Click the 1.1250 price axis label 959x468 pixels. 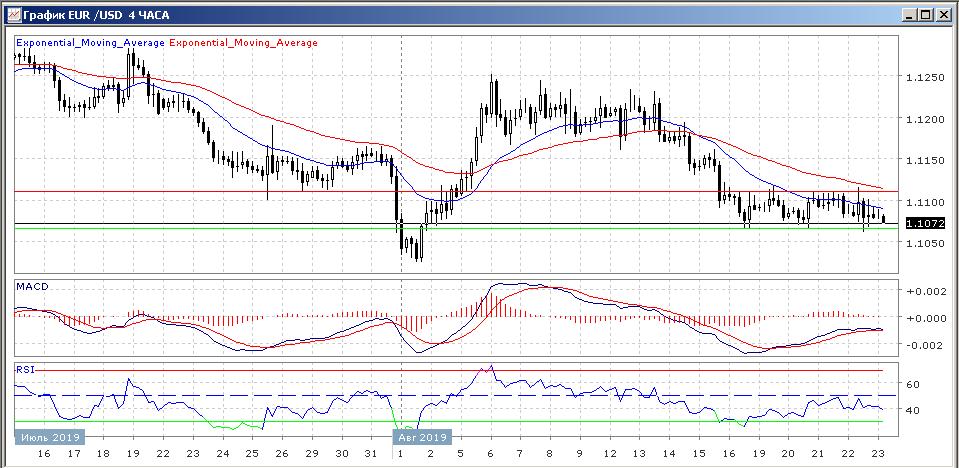click(925, 77)
